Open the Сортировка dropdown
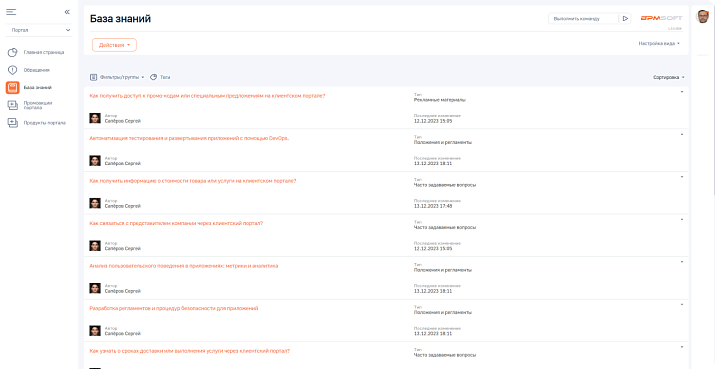 pos(668,78)
